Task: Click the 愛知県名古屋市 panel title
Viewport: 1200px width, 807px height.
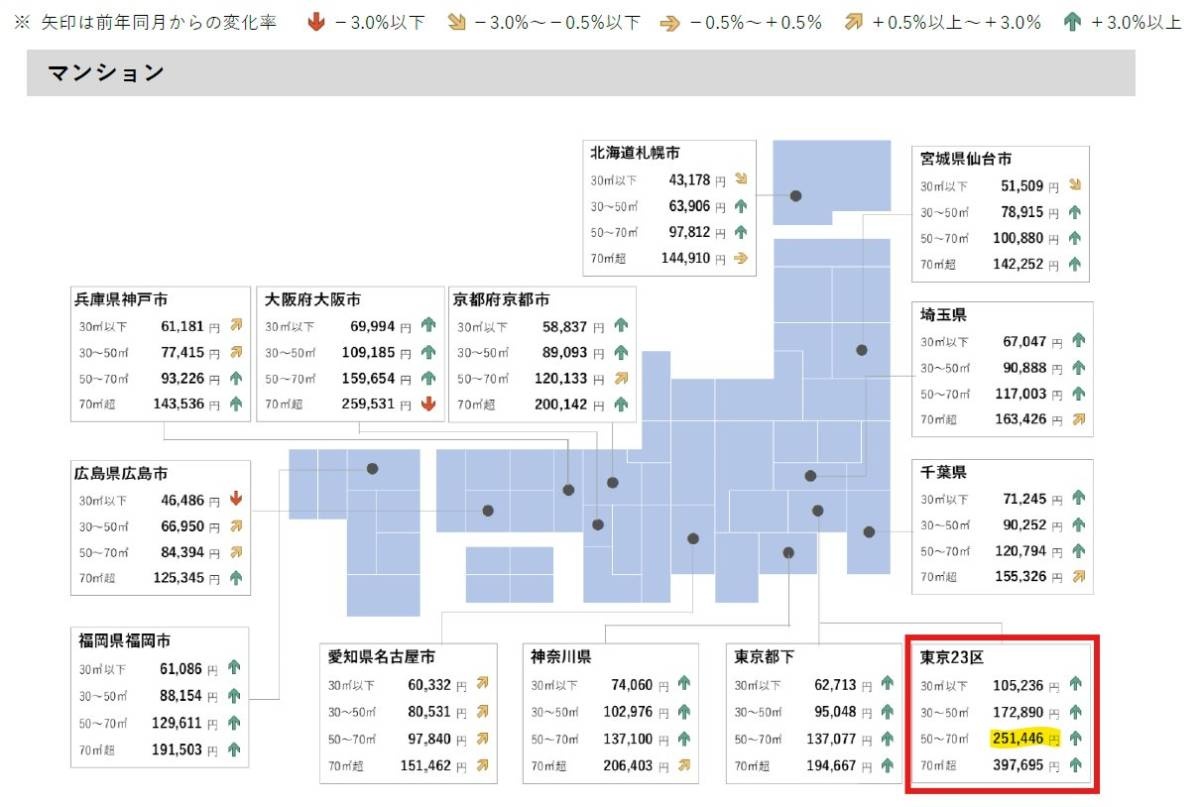Action: 381,657
